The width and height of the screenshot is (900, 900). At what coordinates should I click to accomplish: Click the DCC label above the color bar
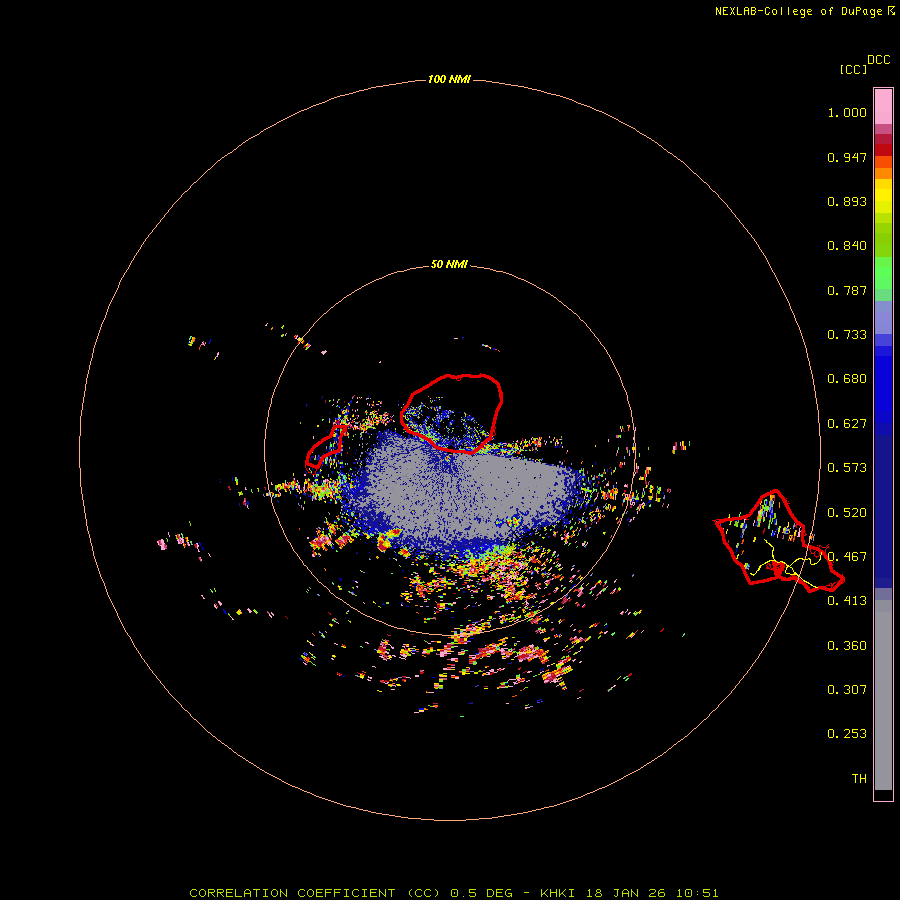point(879,60)
